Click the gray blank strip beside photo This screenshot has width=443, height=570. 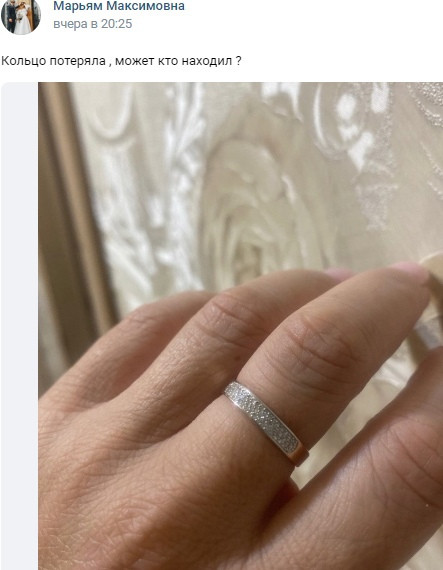(x=20, y=326)
